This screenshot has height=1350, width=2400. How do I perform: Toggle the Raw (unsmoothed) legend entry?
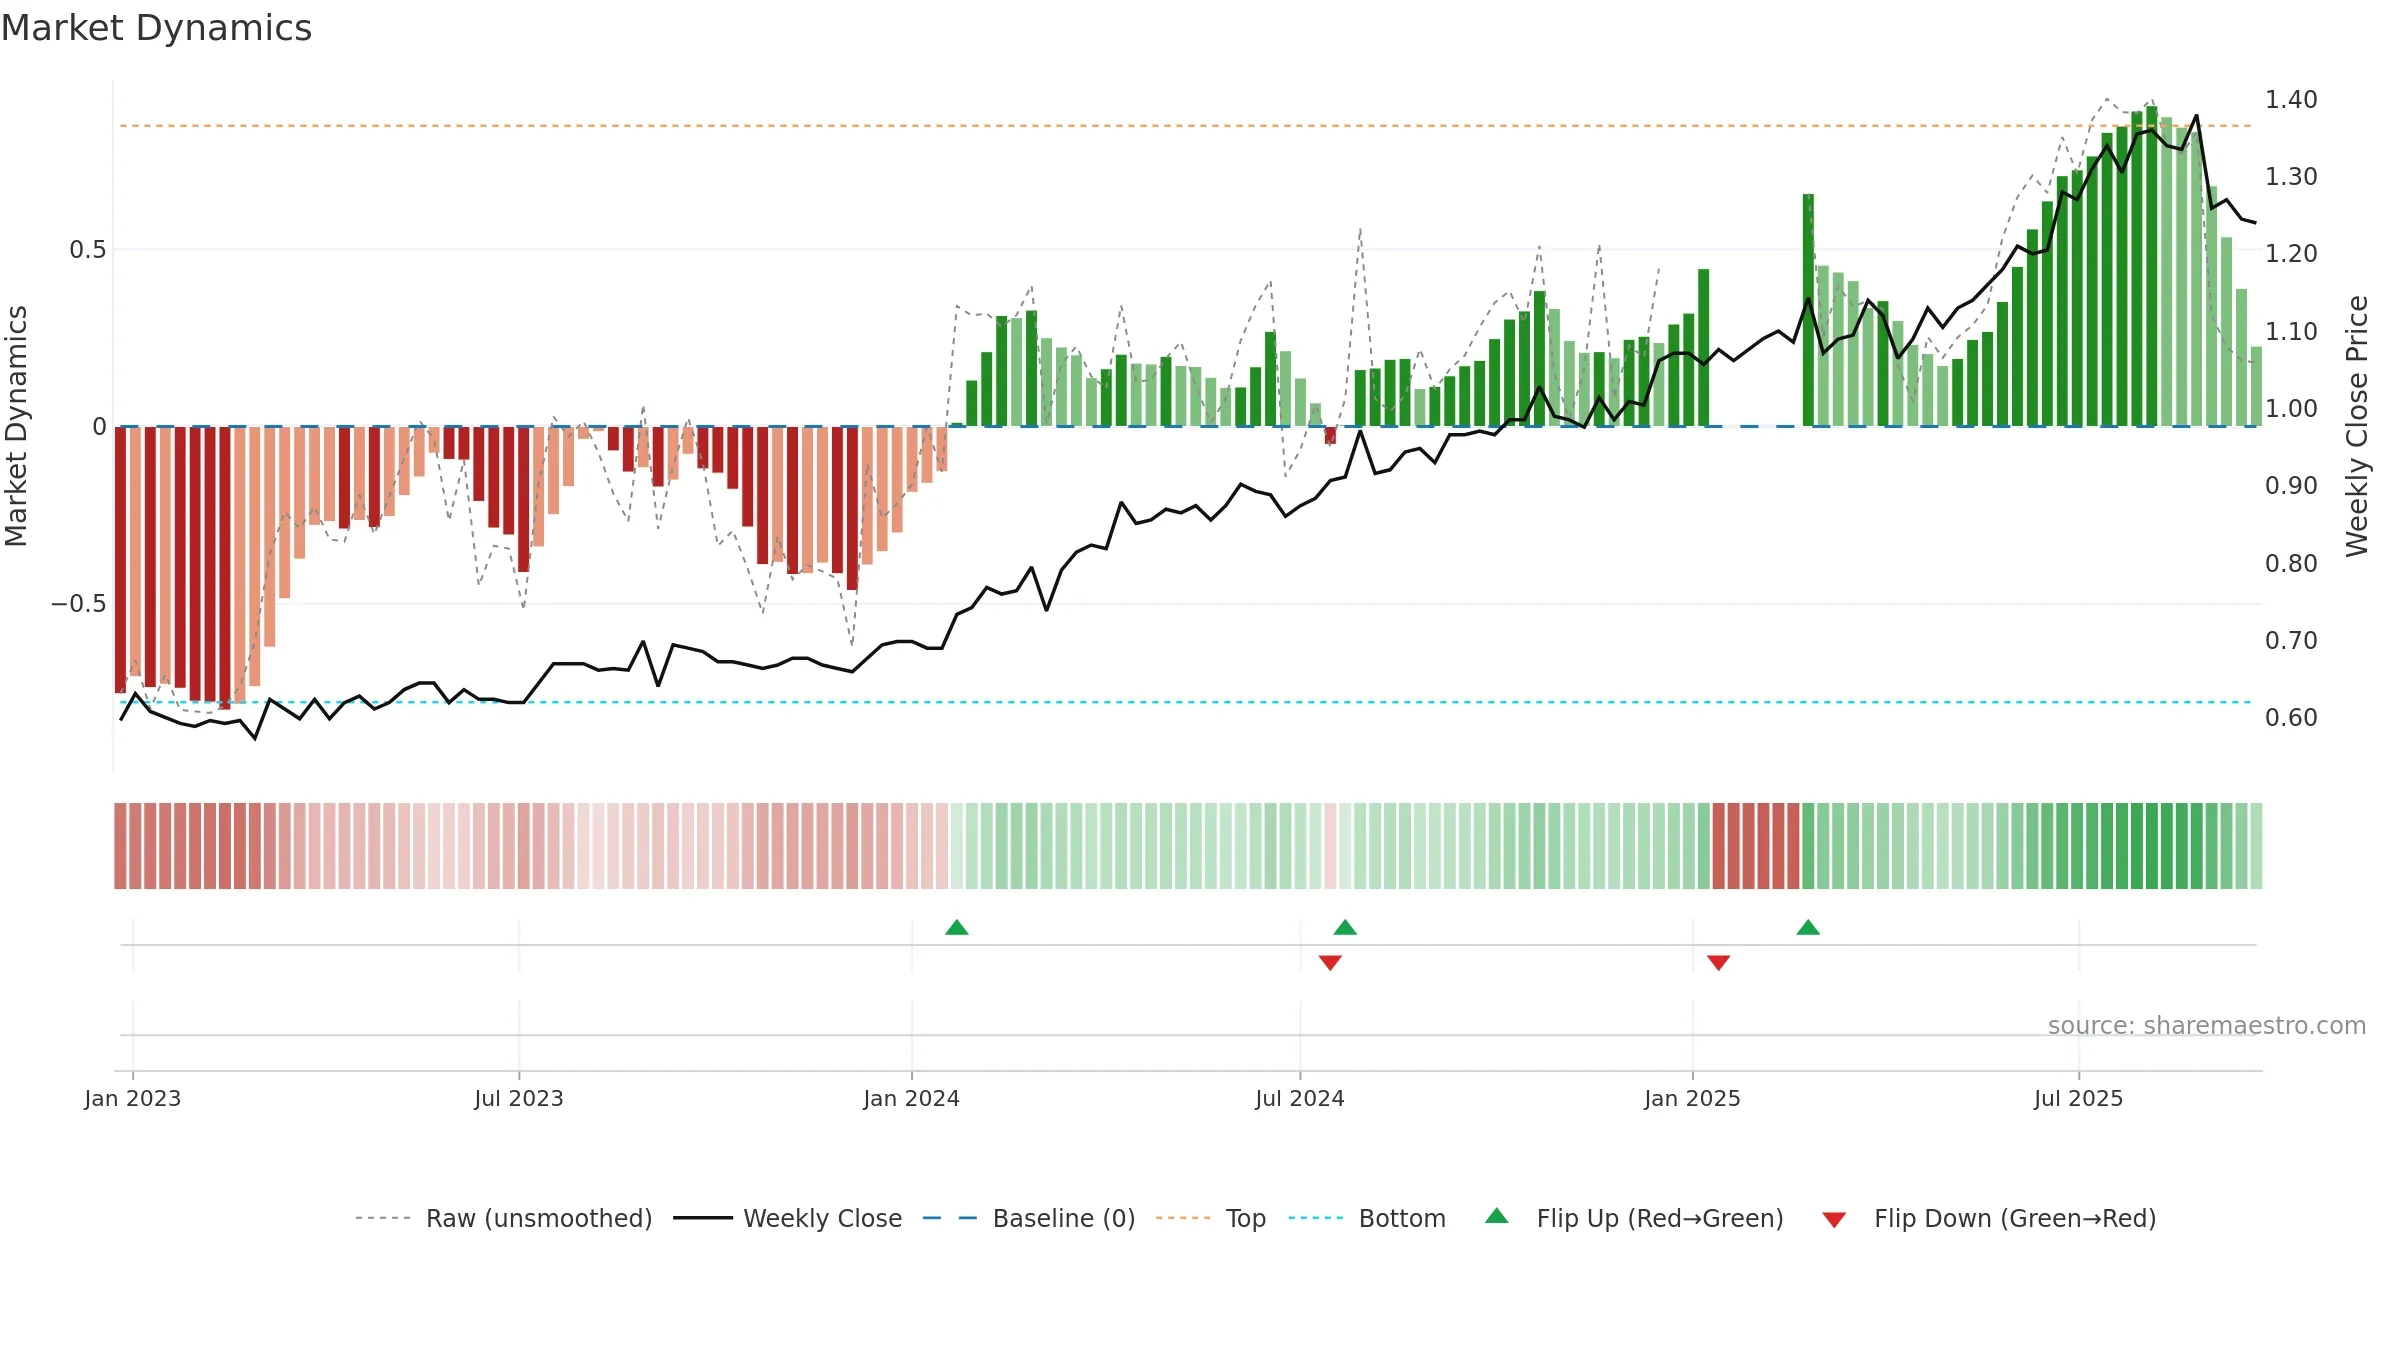point(503,1218)
